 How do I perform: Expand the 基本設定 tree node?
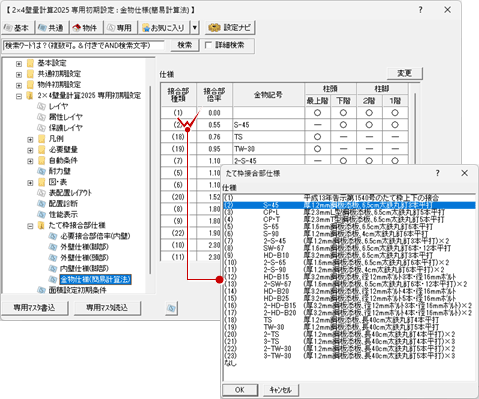(x=19, y=63)
